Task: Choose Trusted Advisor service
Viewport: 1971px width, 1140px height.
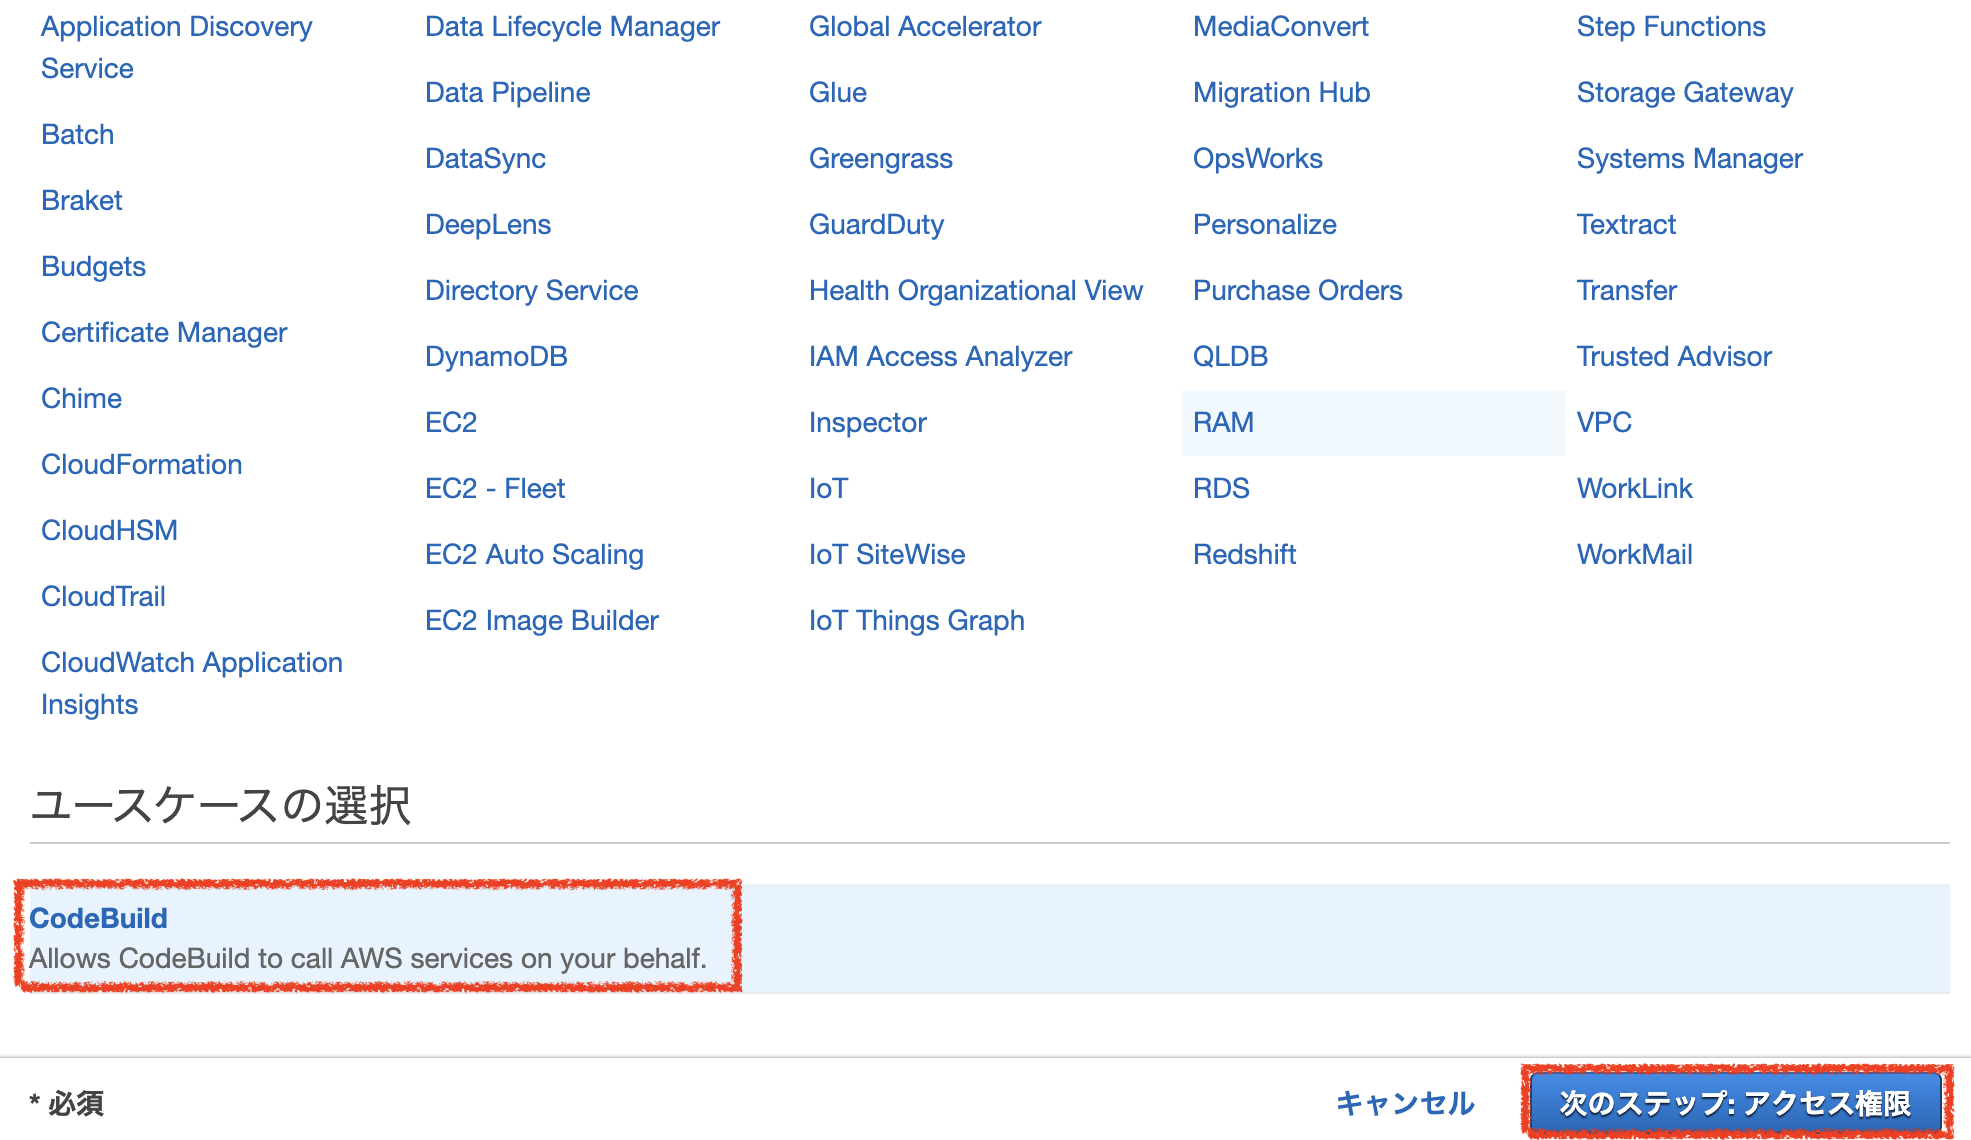Action: (1675, 356)
